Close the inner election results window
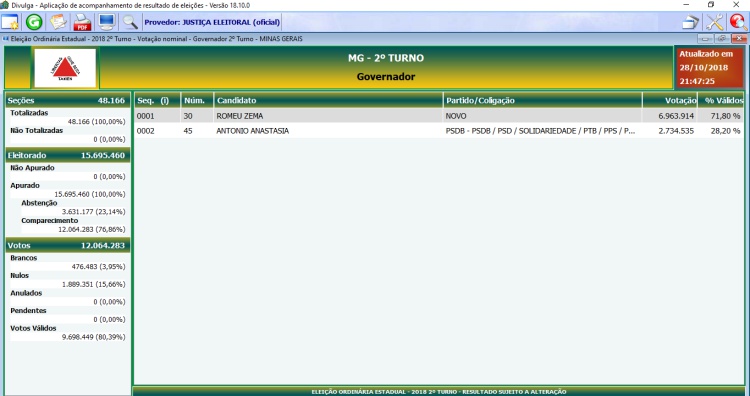The width and height of the screenshot is (750, 396). click(739, 39)
